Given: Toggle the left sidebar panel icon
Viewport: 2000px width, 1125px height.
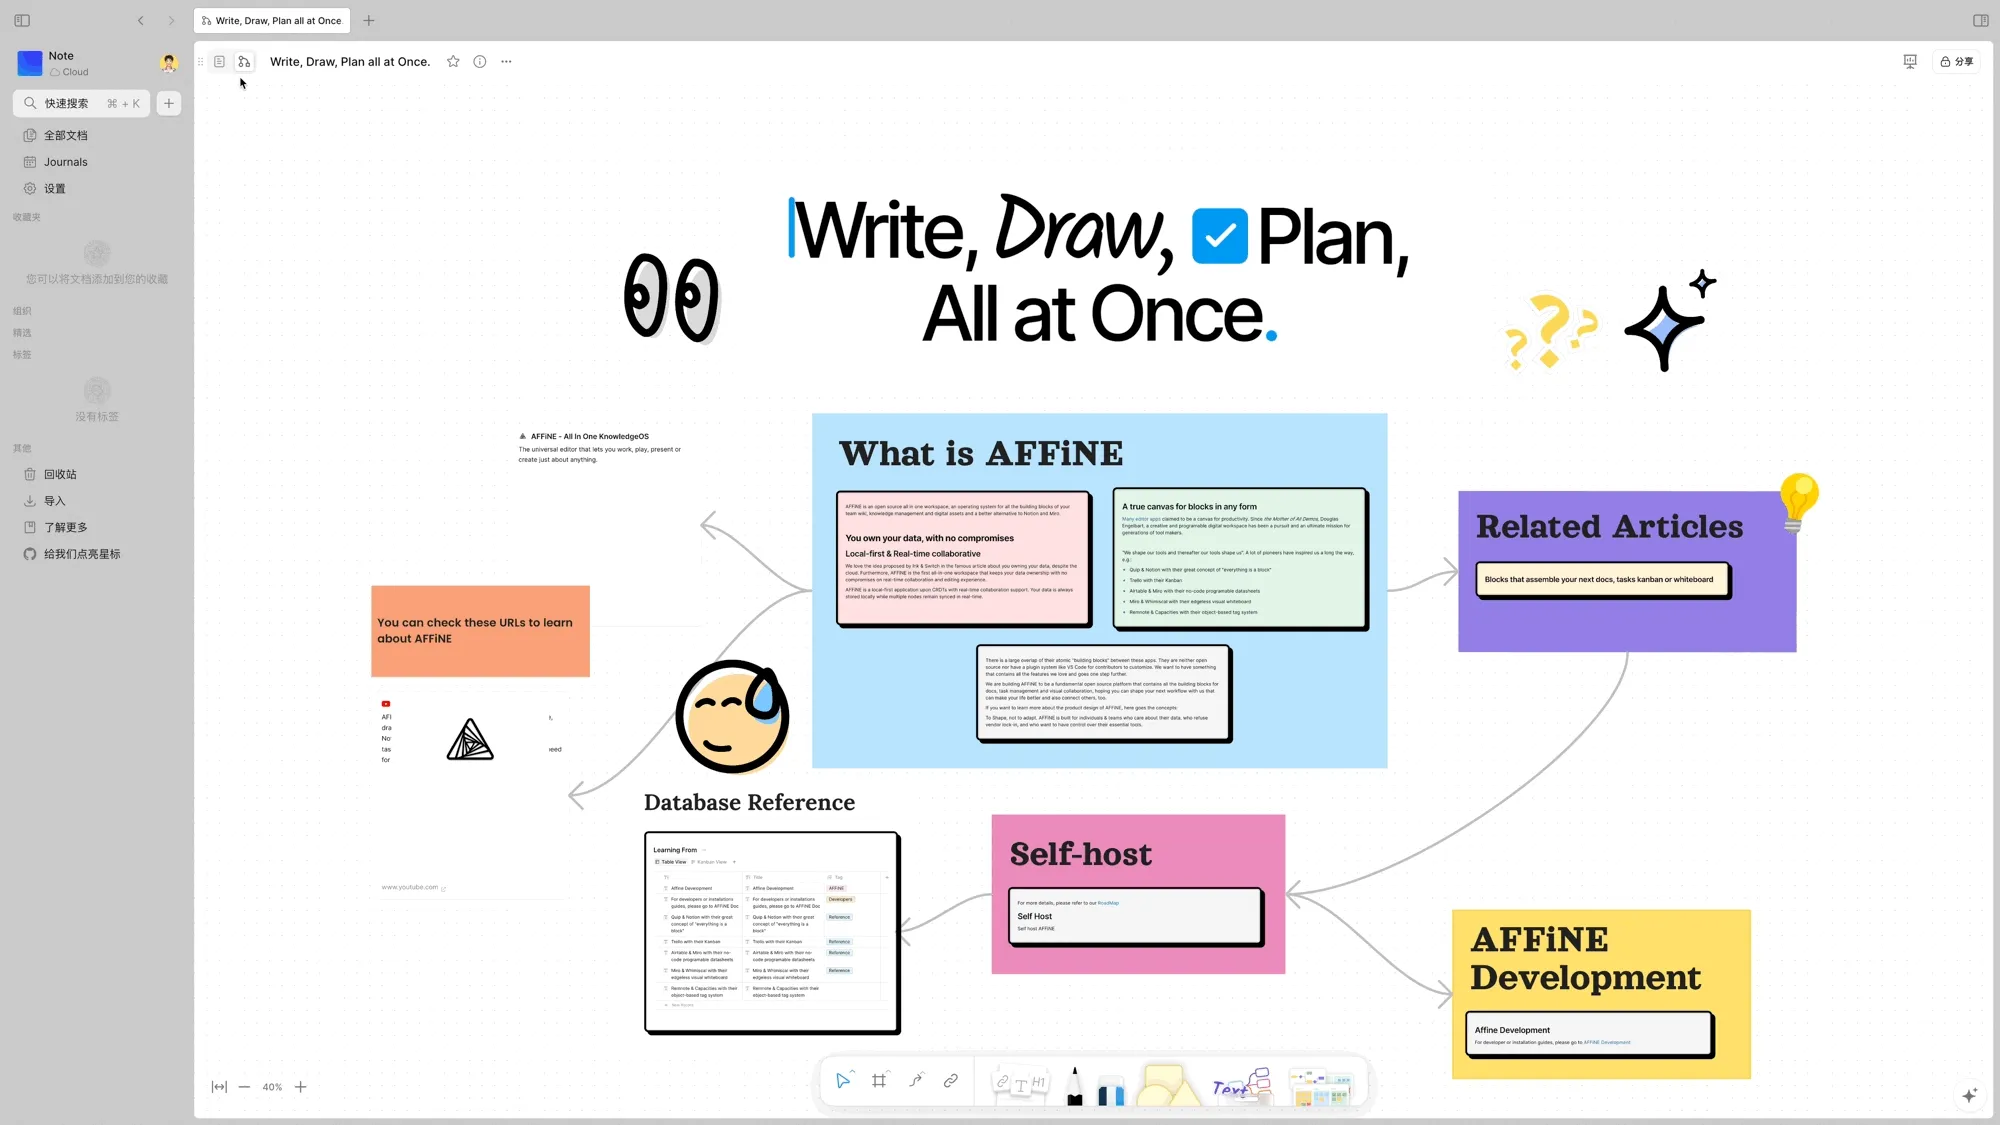Looking at the screenshot, I should click(22, 20).
